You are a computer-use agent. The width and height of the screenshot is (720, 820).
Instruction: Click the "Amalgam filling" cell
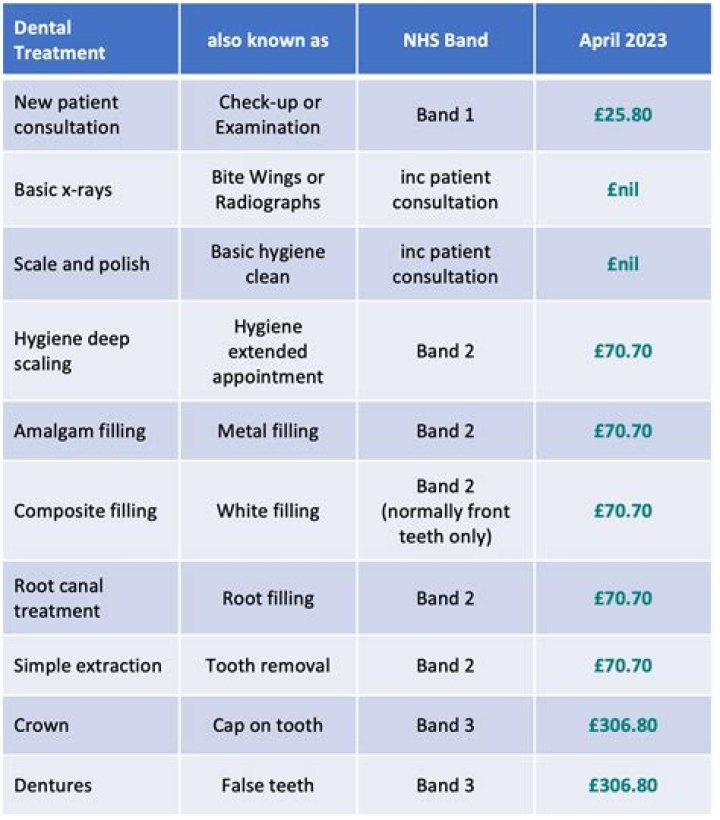click(80, 431)
